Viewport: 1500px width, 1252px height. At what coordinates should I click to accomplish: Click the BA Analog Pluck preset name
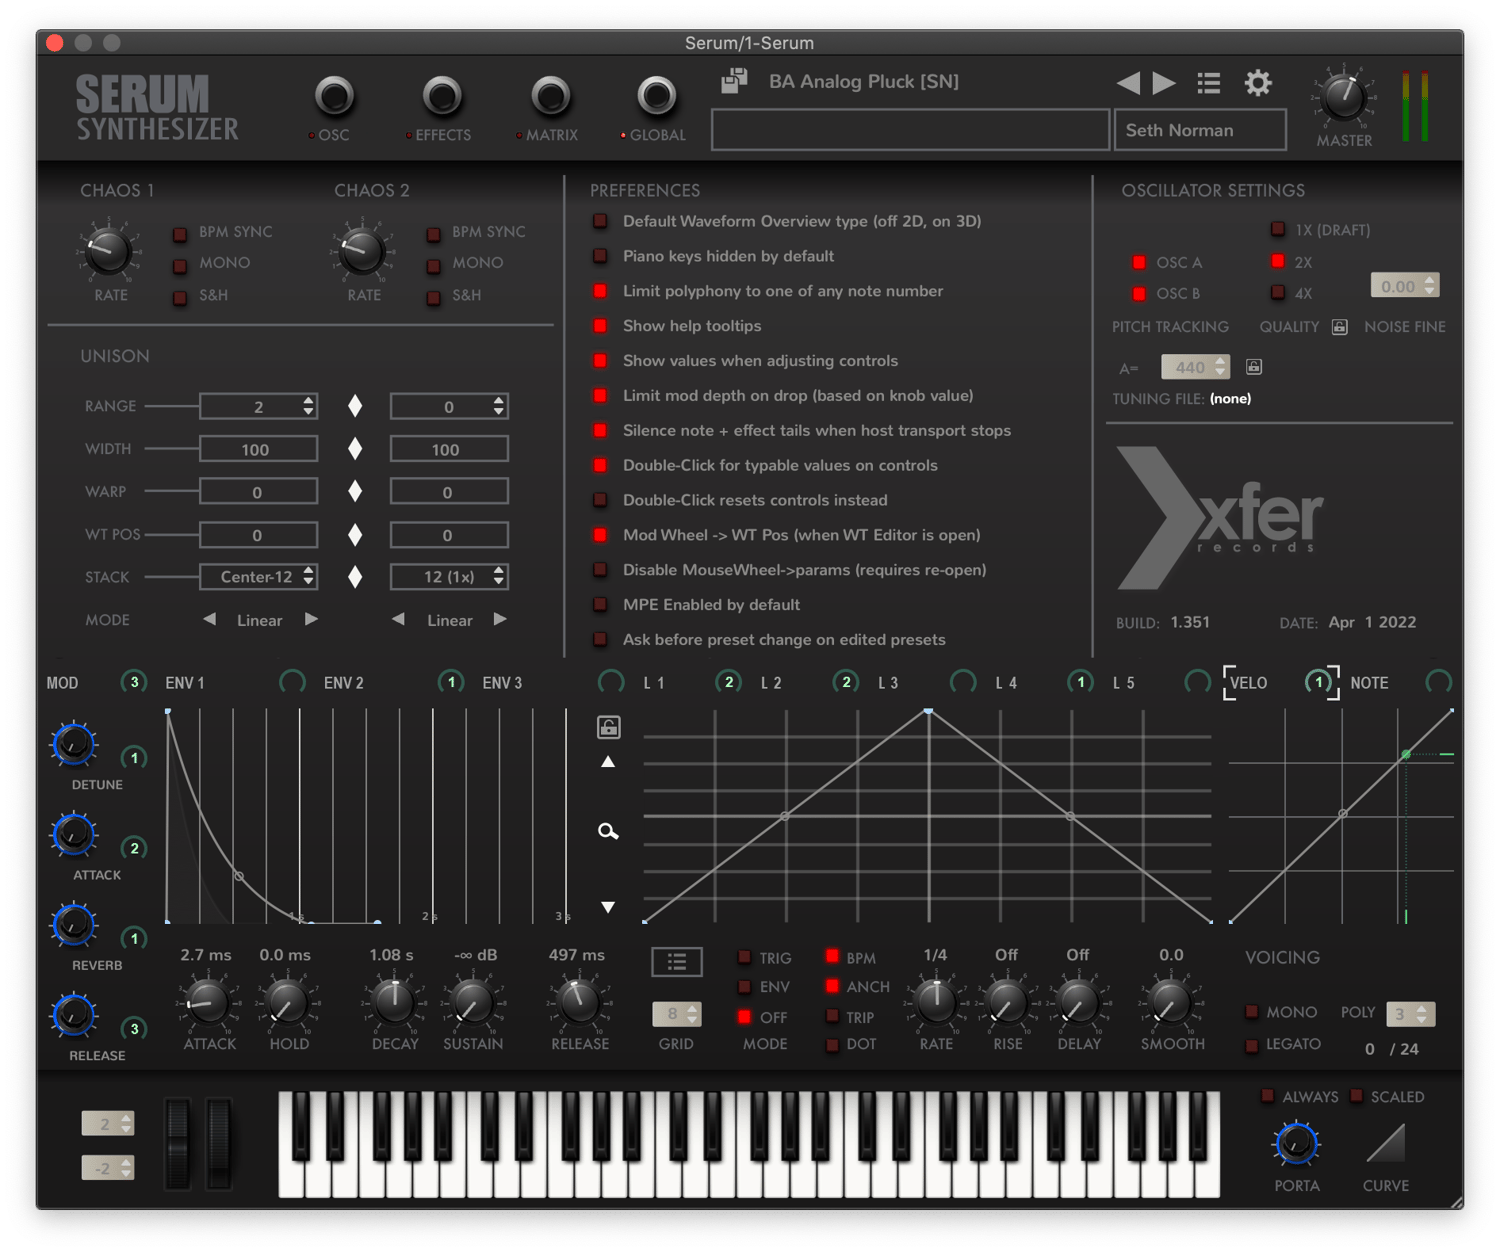coord(863,81)
